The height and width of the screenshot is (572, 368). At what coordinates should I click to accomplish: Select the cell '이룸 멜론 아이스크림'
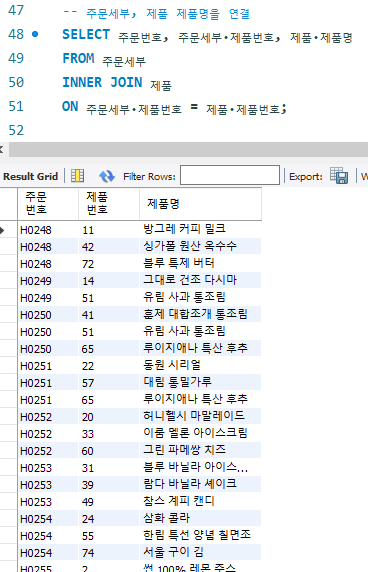[x=200, y=433]
